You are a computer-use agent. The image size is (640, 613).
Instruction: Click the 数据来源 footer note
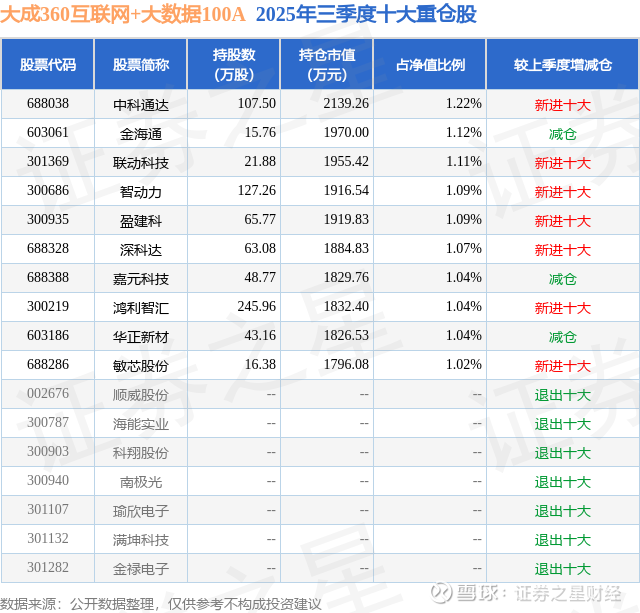161,603
